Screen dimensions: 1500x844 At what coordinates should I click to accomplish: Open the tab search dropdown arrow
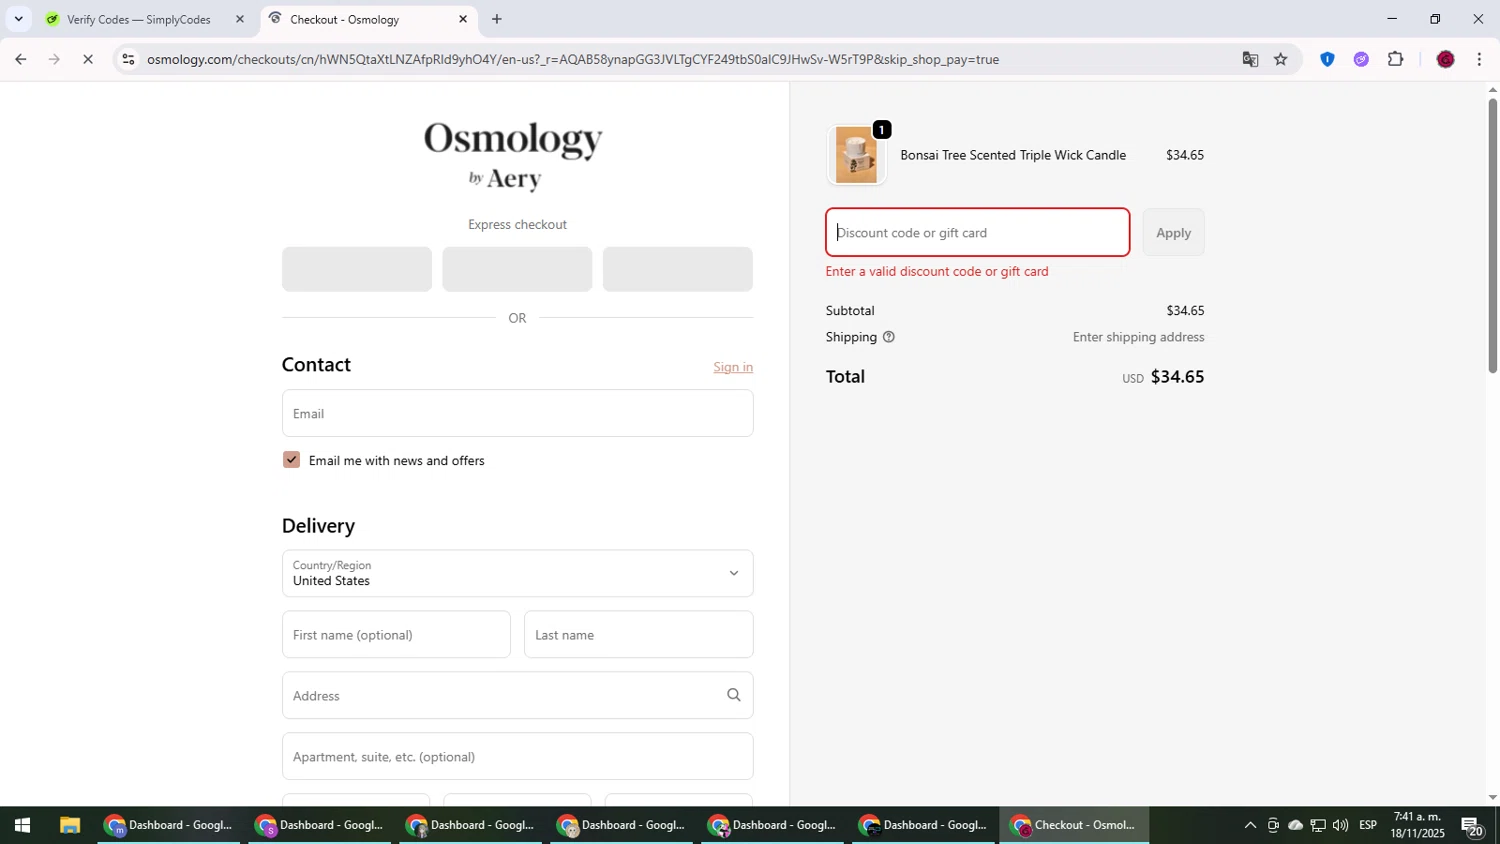click(x=18, y=19)
